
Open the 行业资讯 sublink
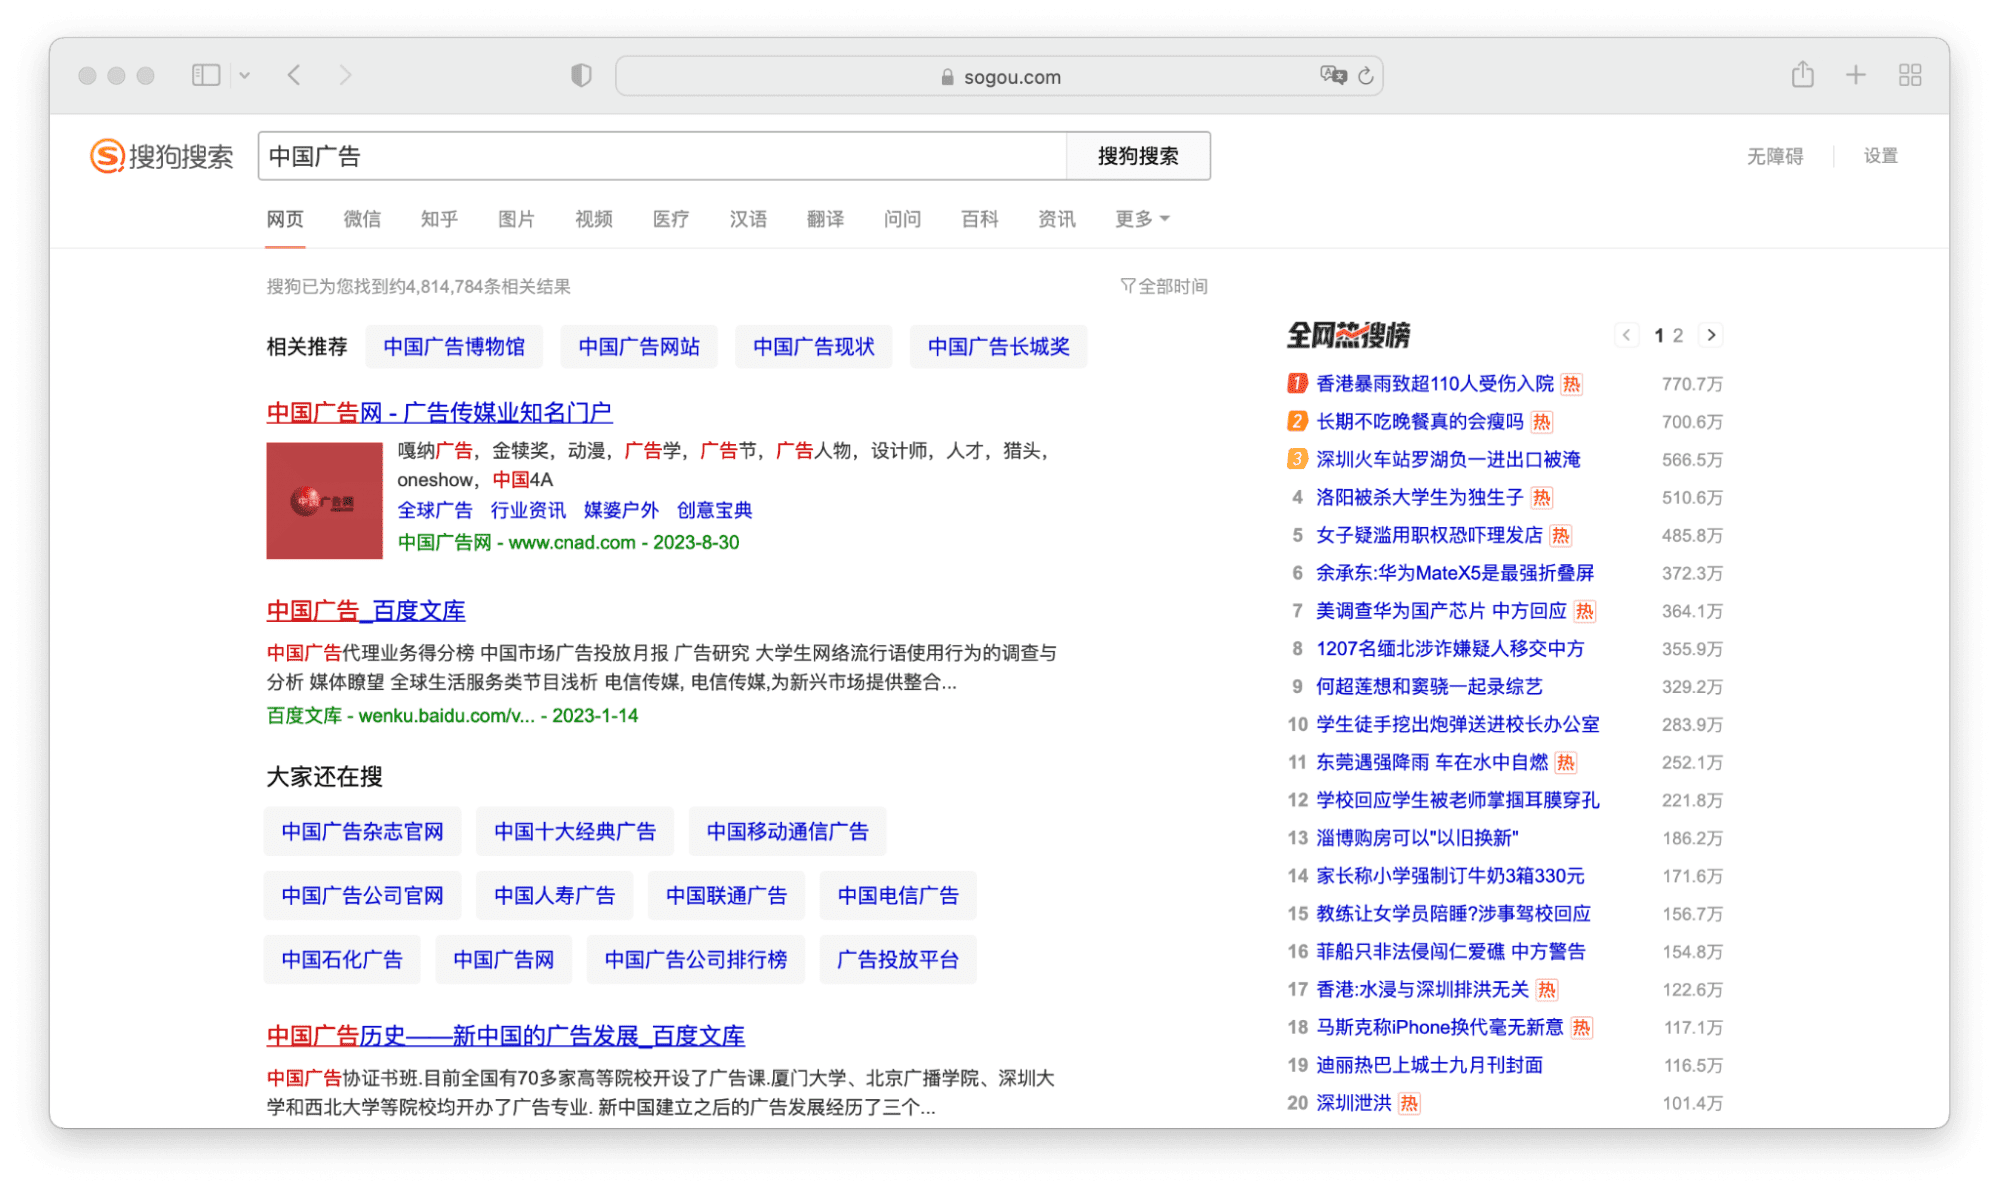tap(528, 510)
